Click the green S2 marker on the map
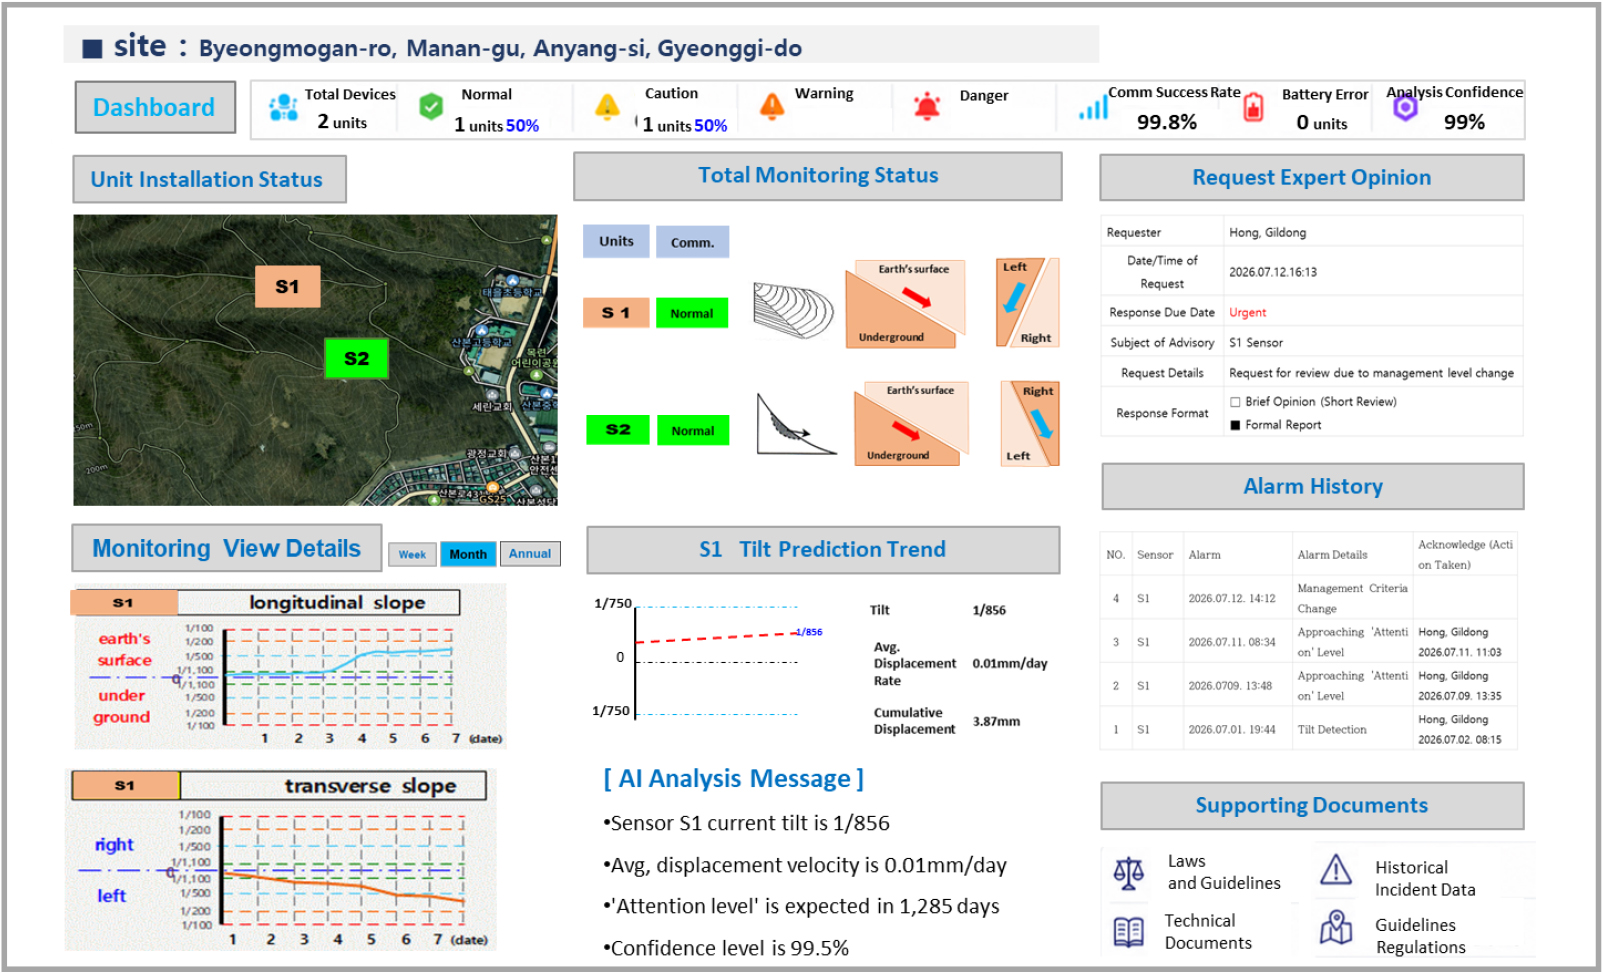Viewport: 1603px width, 973px height. 357,358
